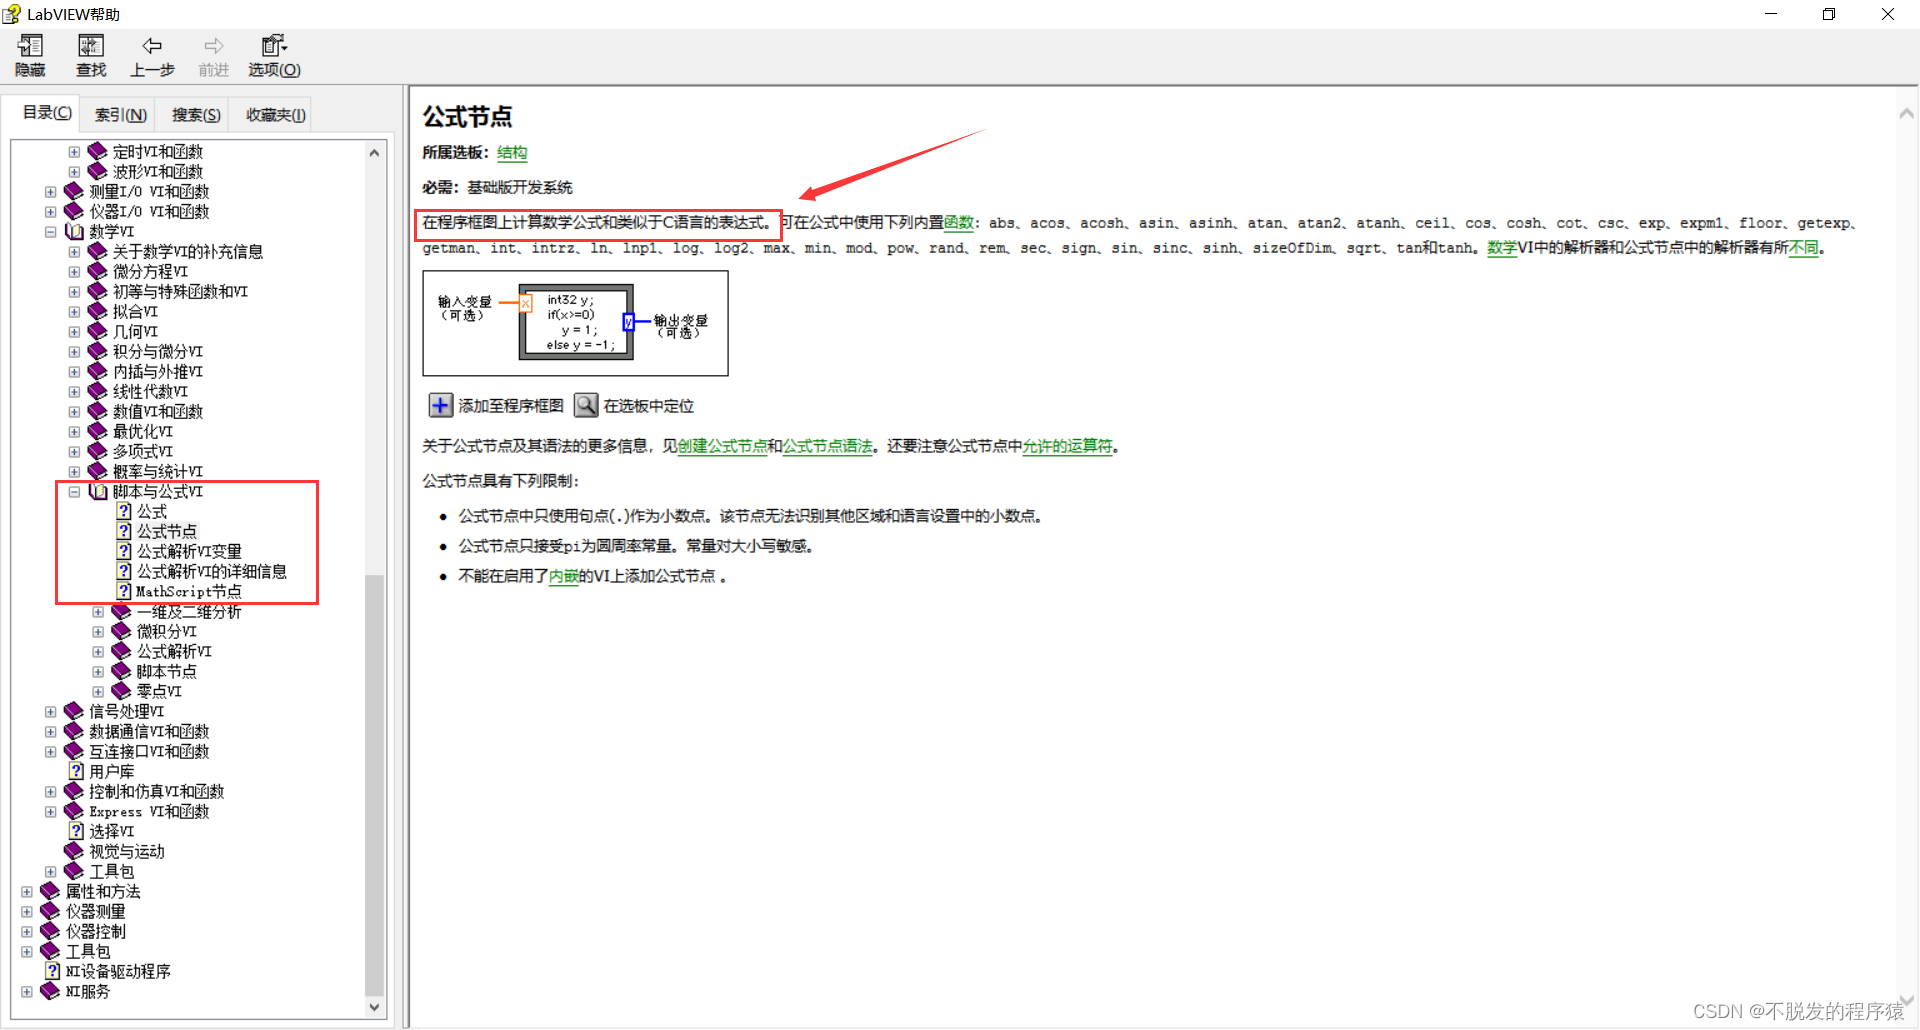The width and height of the screenshot is (1920, 1030).
Task: Click the 在选板中定位 magnifier icon
Action: pyautogui.click(x=585, y=405)
